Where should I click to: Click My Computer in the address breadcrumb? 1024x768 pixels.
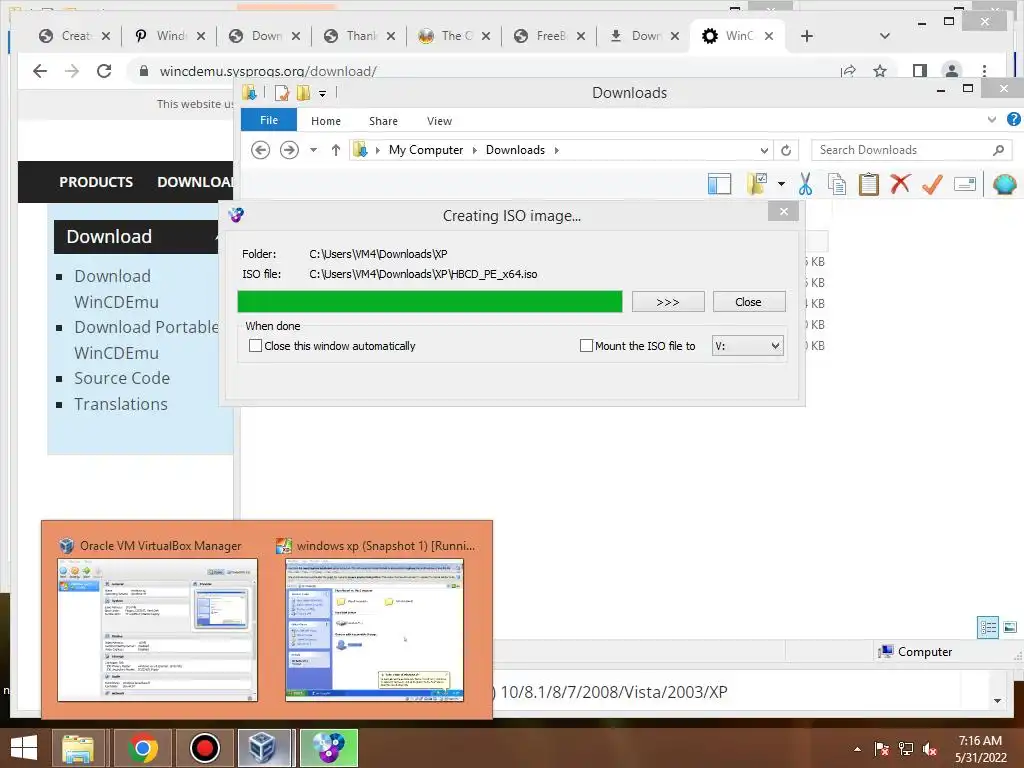click(426, 150)
